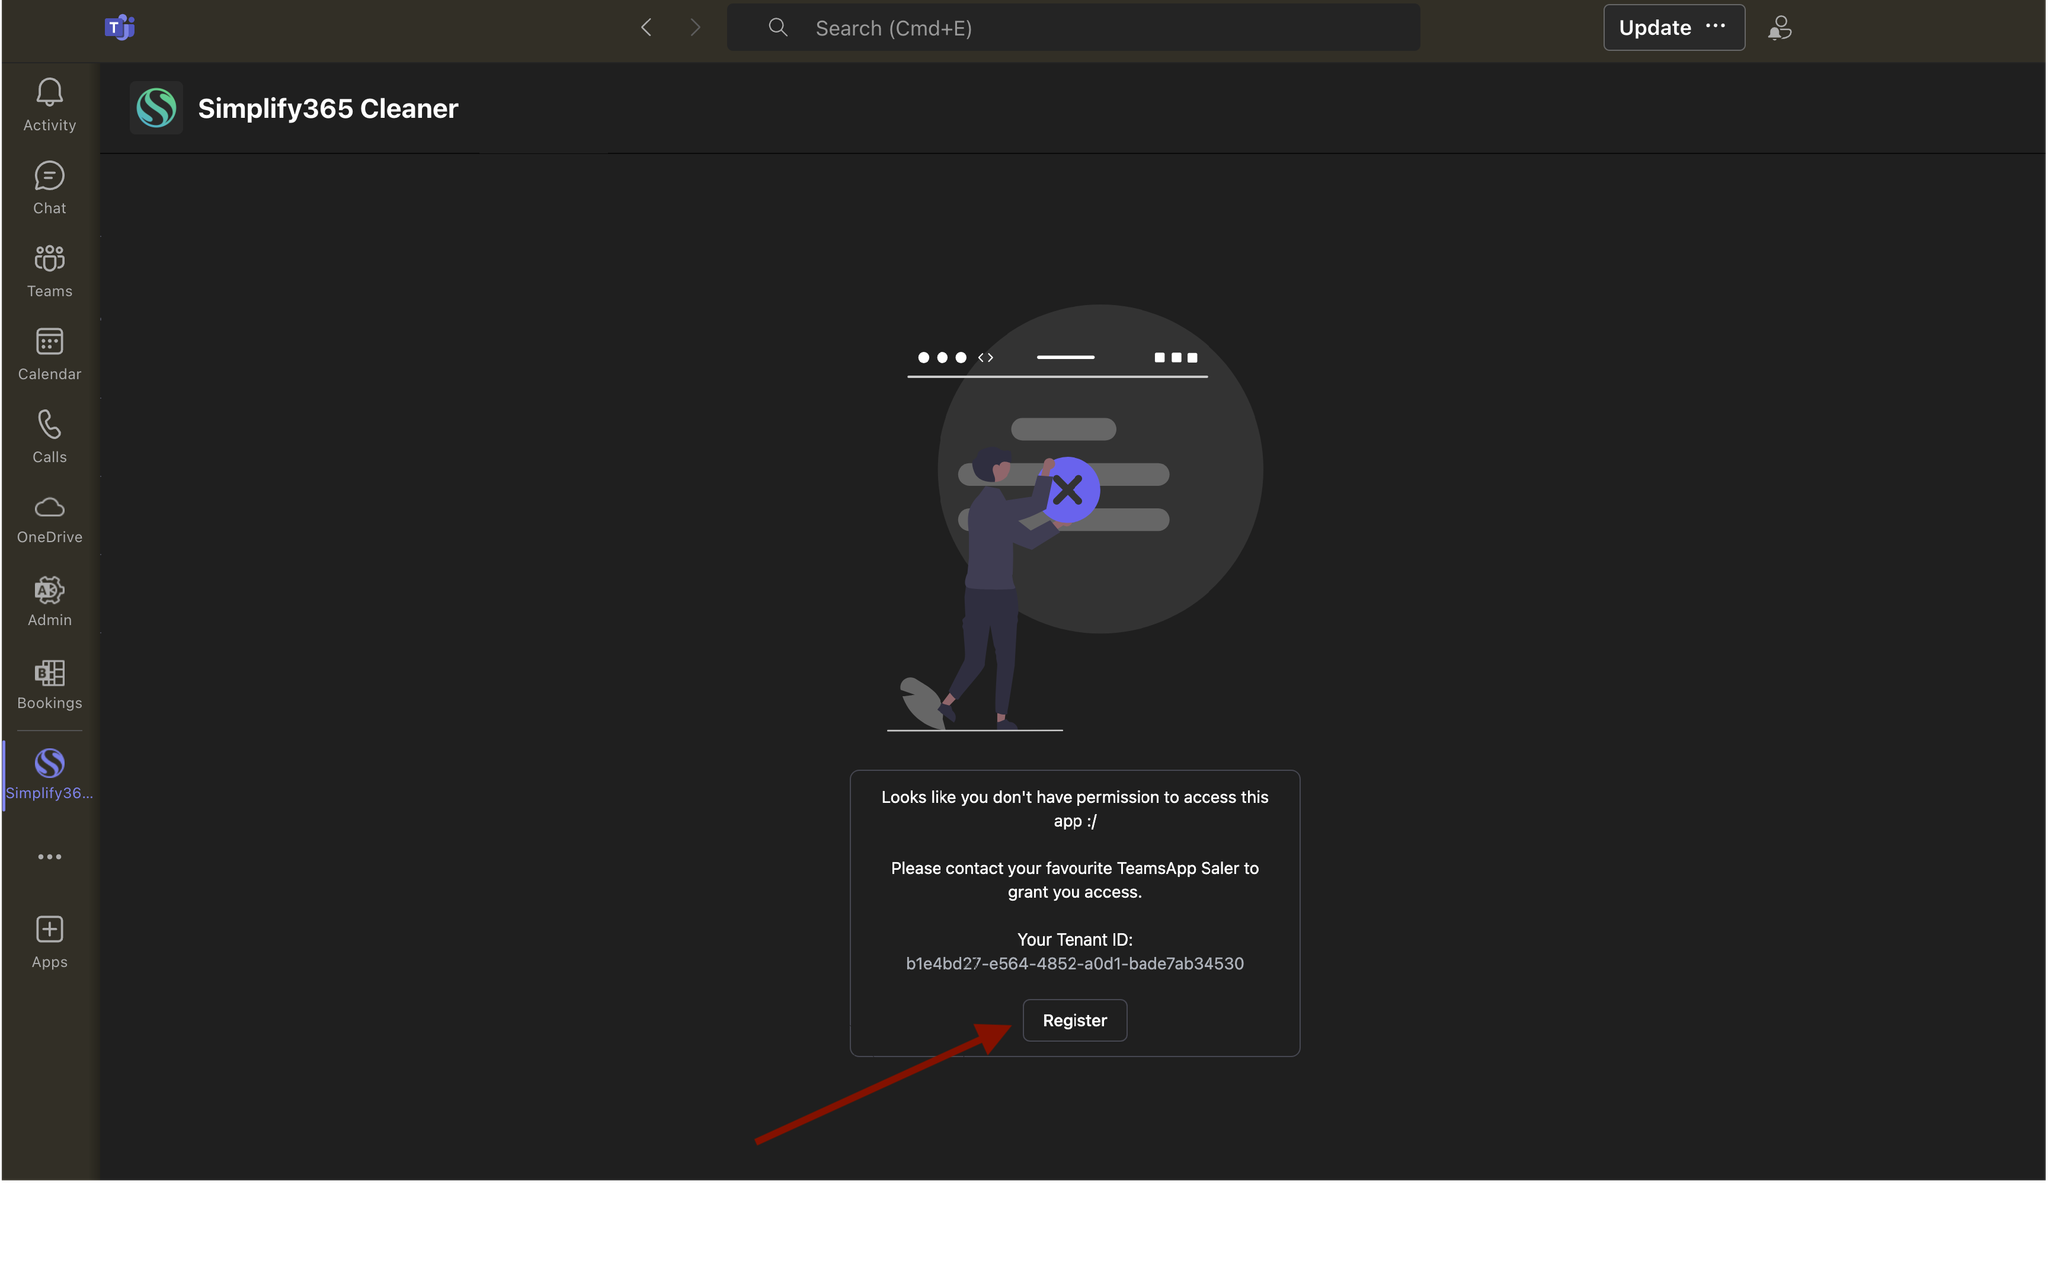Click the access denied illustration
The width and height of the screenshot is (2048, 1281).
click(x=1074, y=518)
